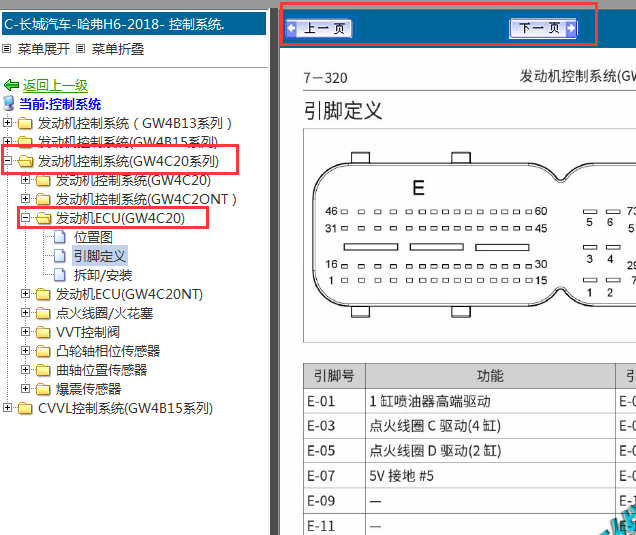This screenshot has height=535, width=636.
Task: Click the 当前:控制系统 computer icon
Action: point(9,103)
